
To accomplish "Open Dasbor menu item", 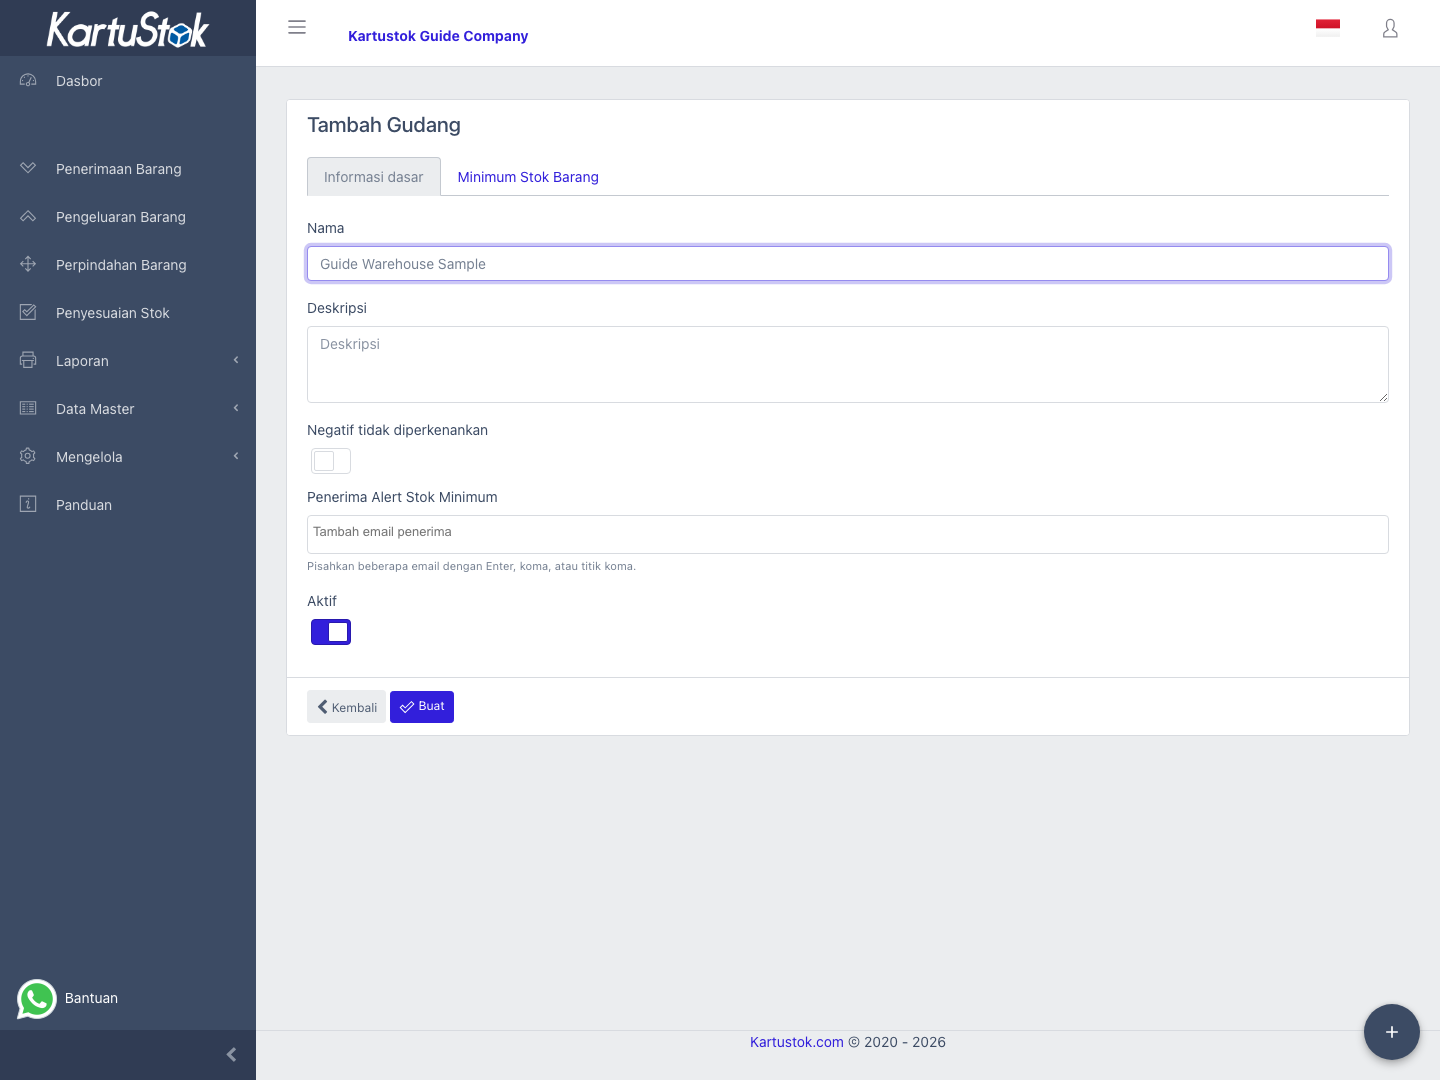I will click(128, 81).
